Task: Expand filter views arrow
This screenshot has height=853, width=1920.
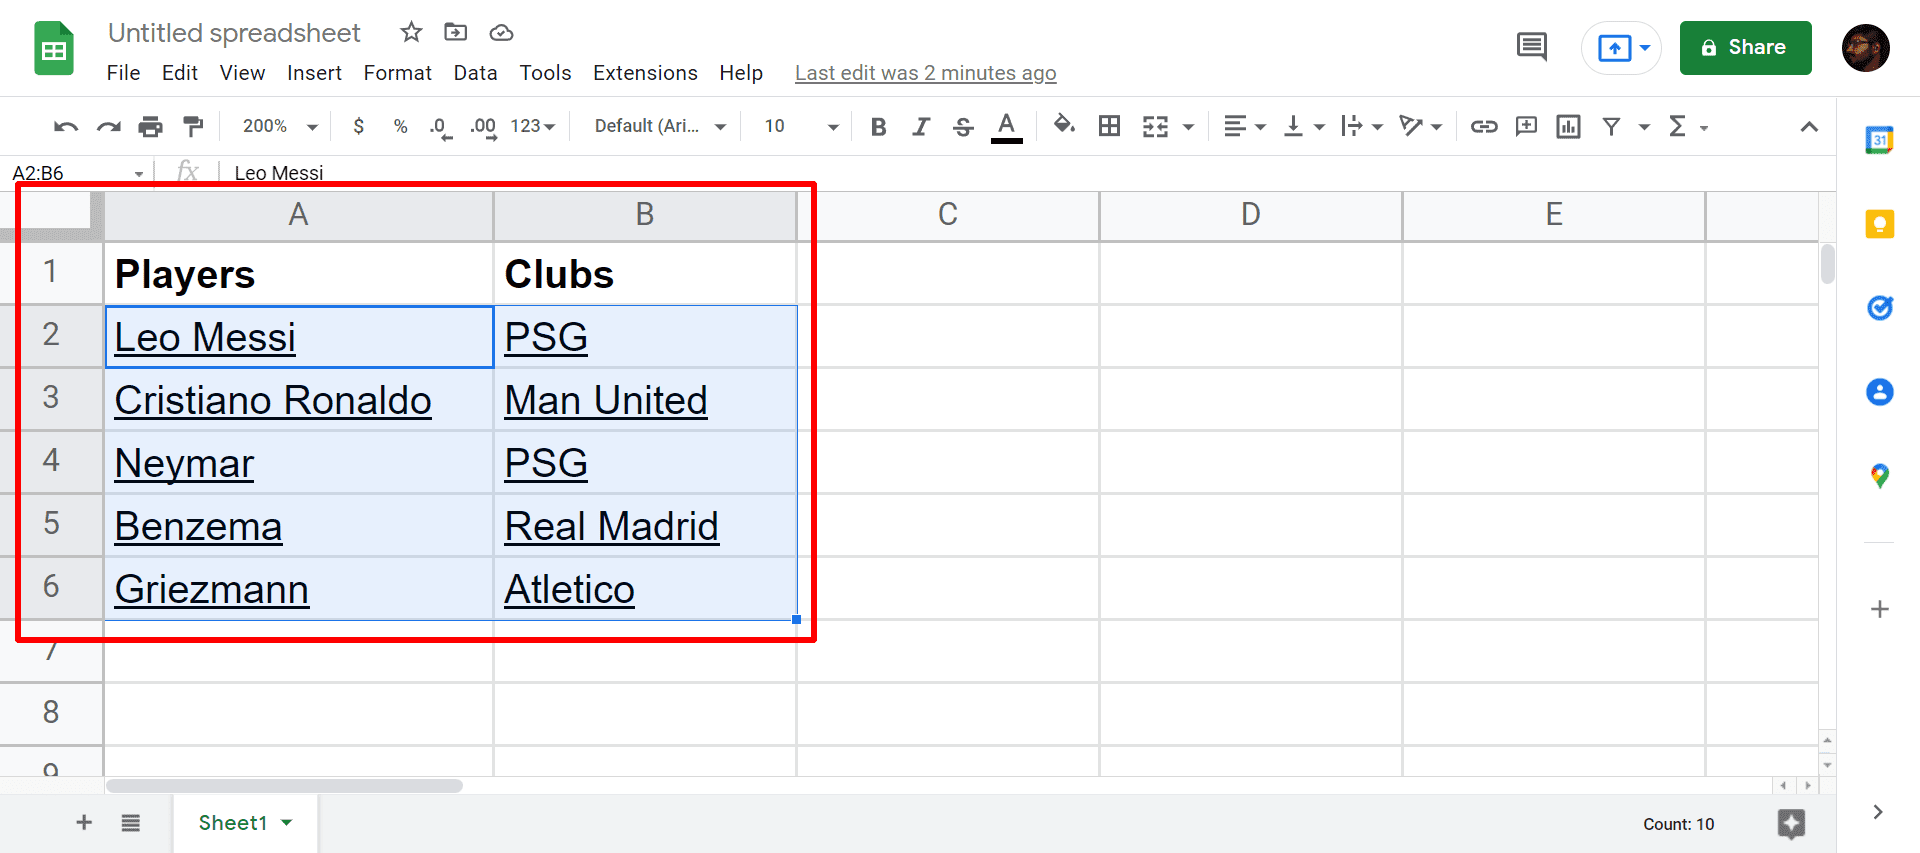Action: click(1643, 127)
